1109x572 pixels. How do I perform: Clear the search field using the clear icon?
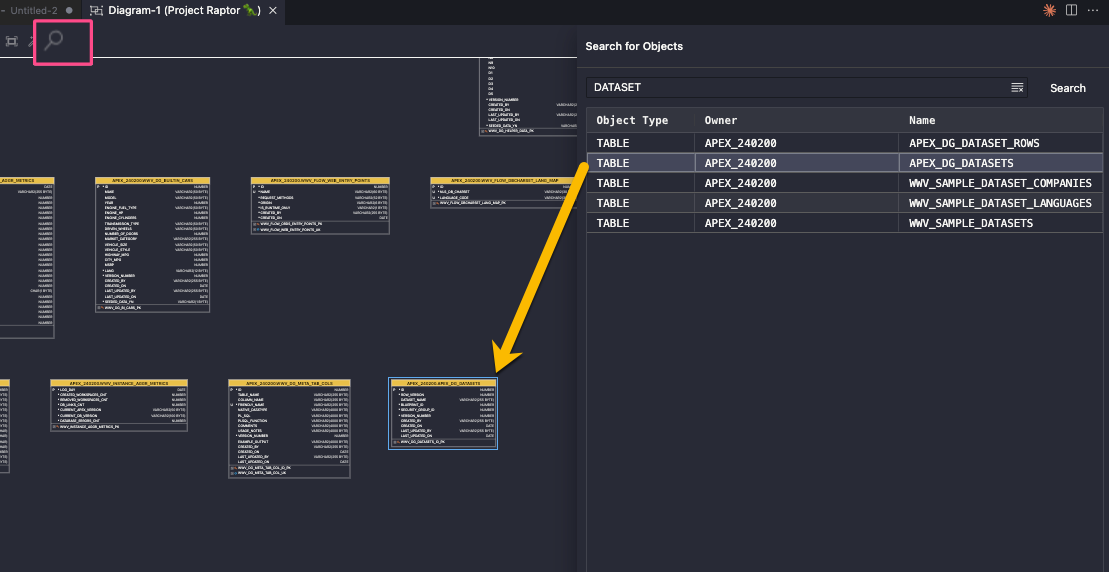pyautogui.click(x=1017, y=88)
